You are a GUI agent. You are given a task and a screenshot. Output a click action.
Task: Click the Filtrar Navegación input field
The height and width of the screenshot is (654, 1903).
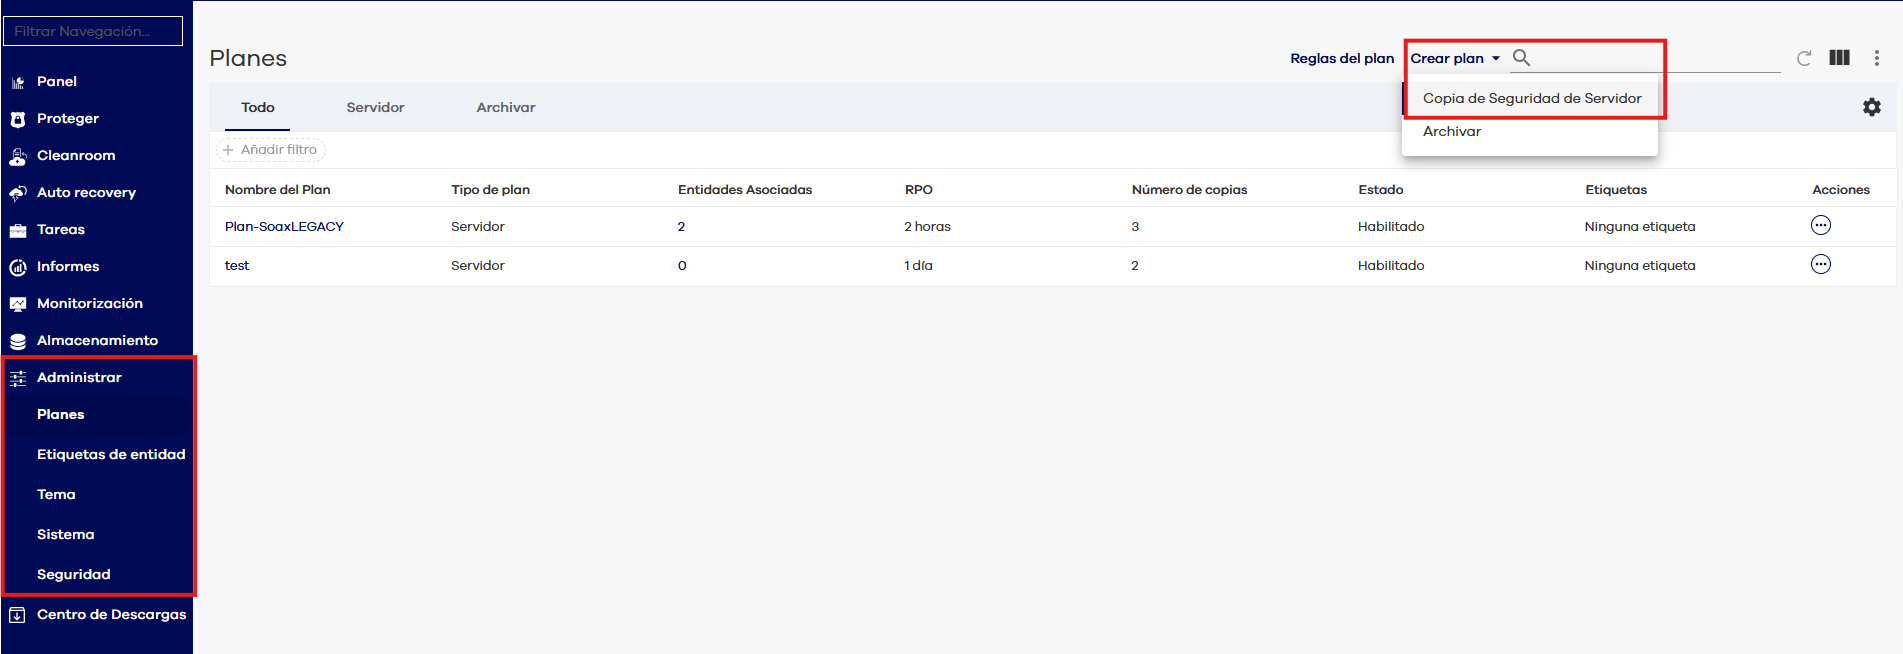93,31
